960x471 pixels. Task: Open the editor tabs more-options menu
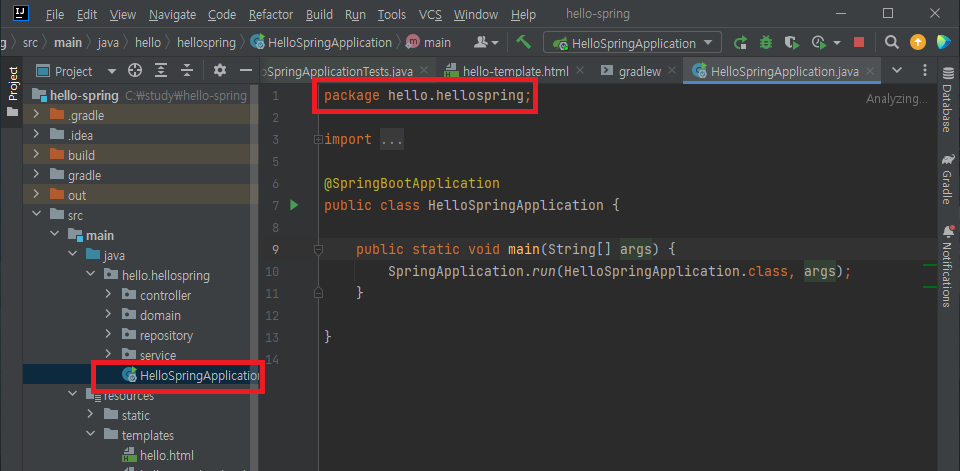(x=924, y=70)
